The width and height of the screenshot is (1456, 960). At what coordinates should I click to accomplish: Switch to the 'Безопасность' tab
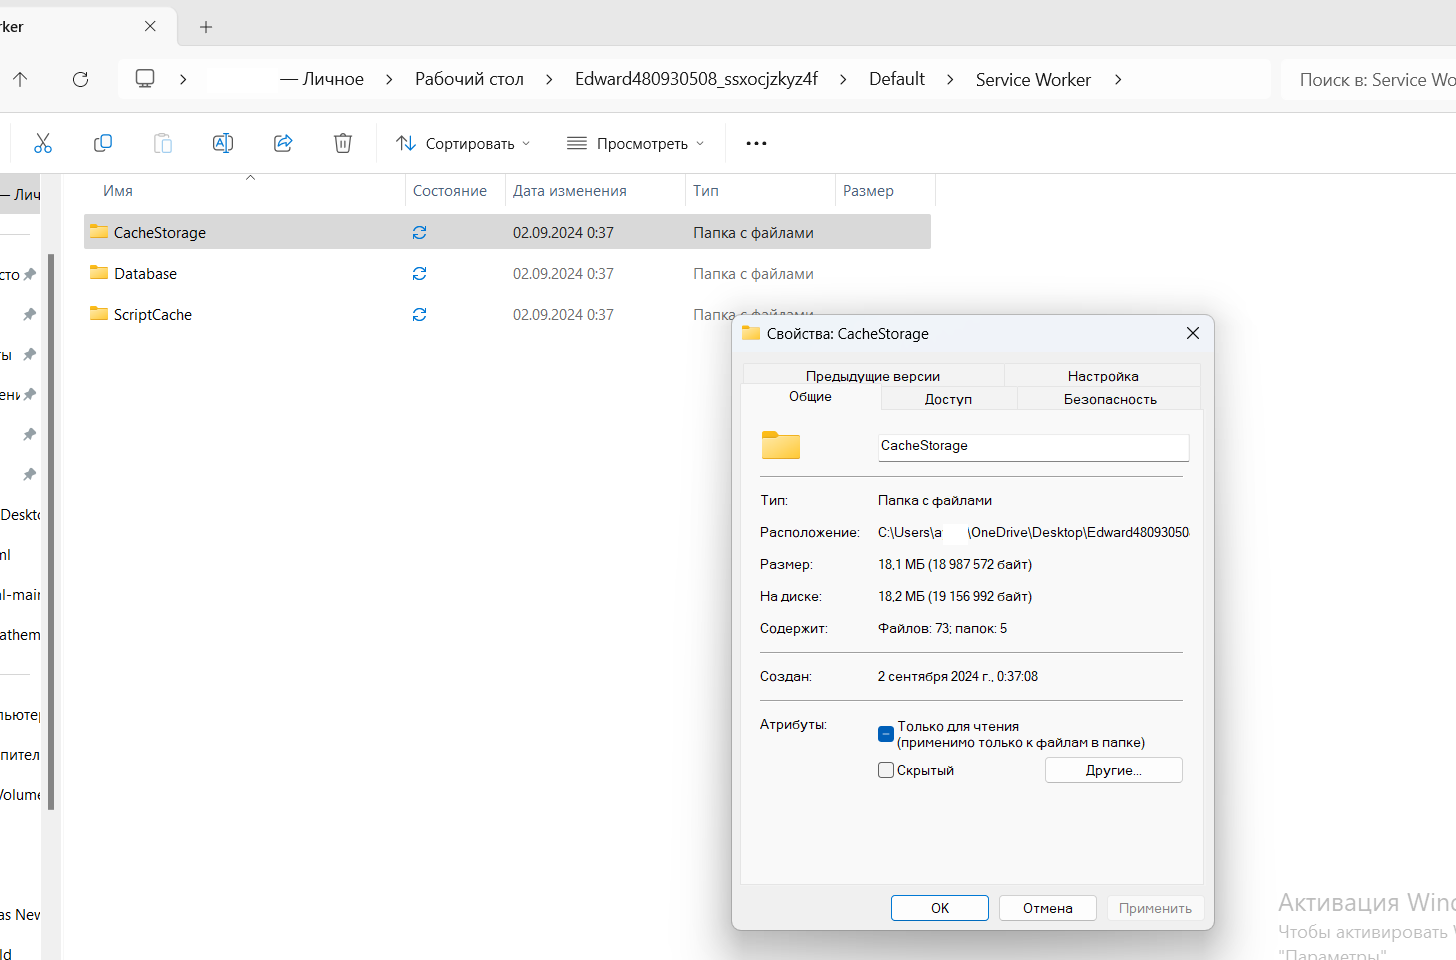point(1109,399)
